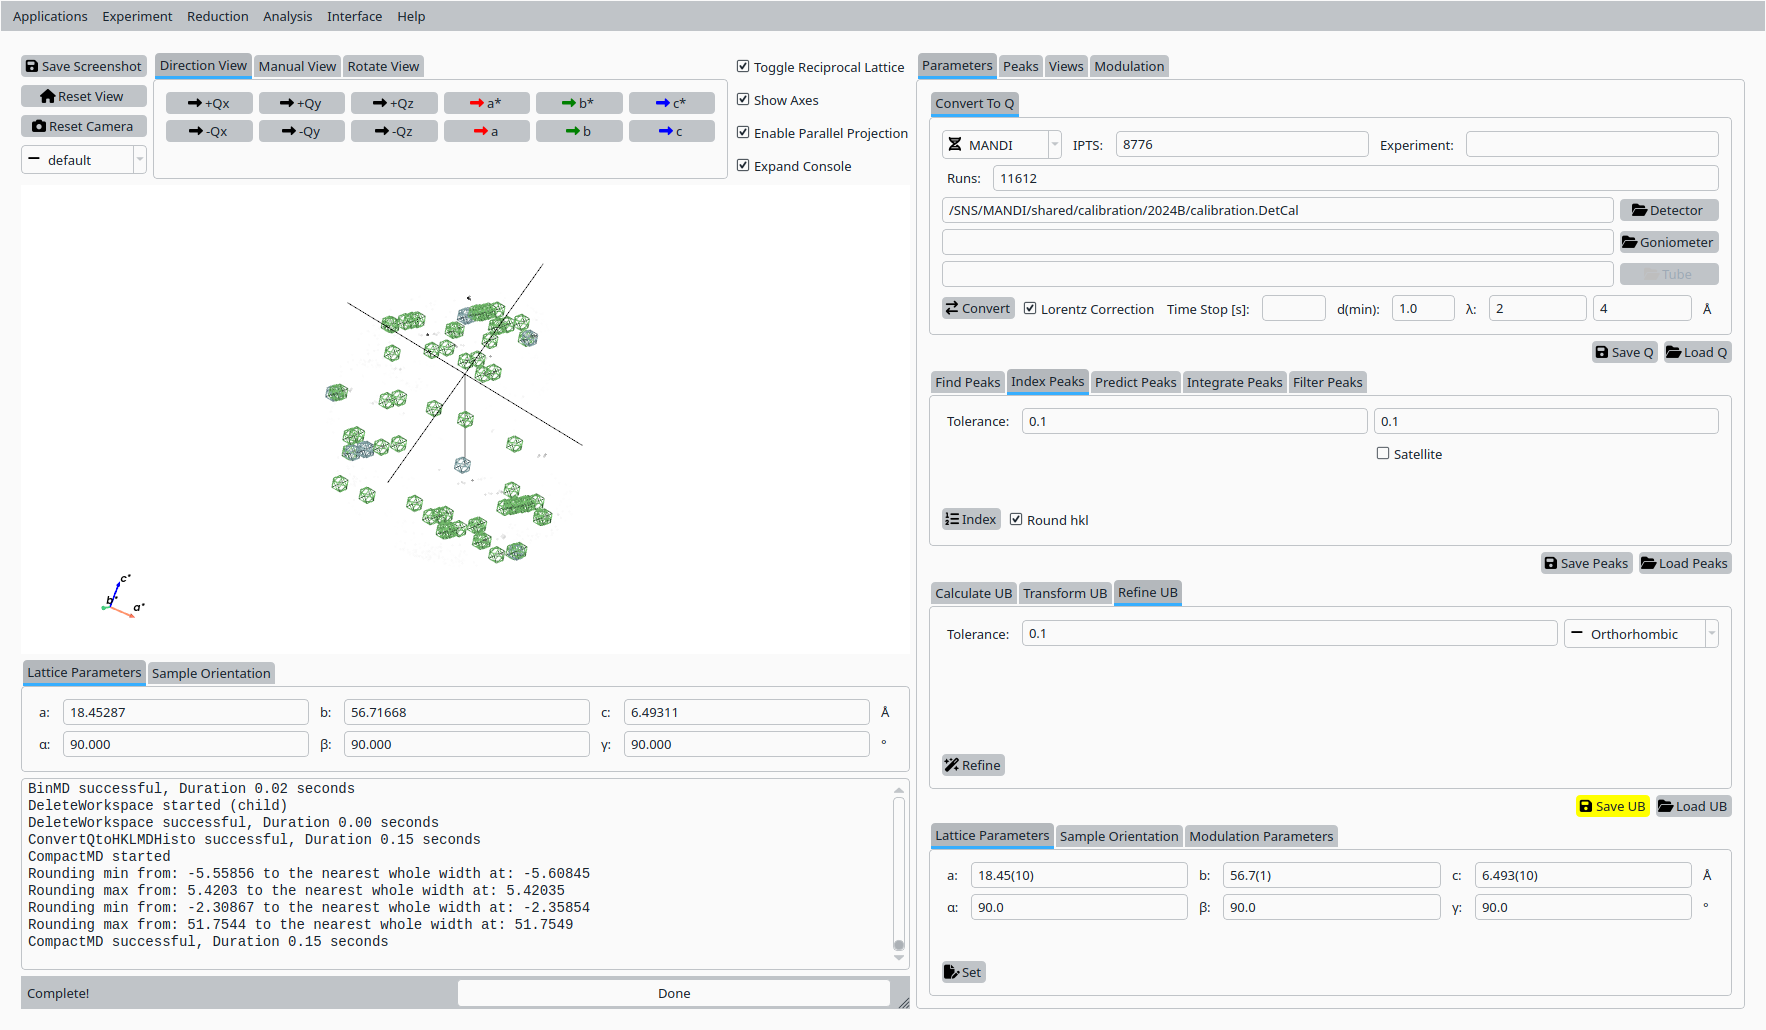The width and height of the screenshot is (1766, 1030).
Task: Click the console vertical scrollbar
Action: (899, 870)
